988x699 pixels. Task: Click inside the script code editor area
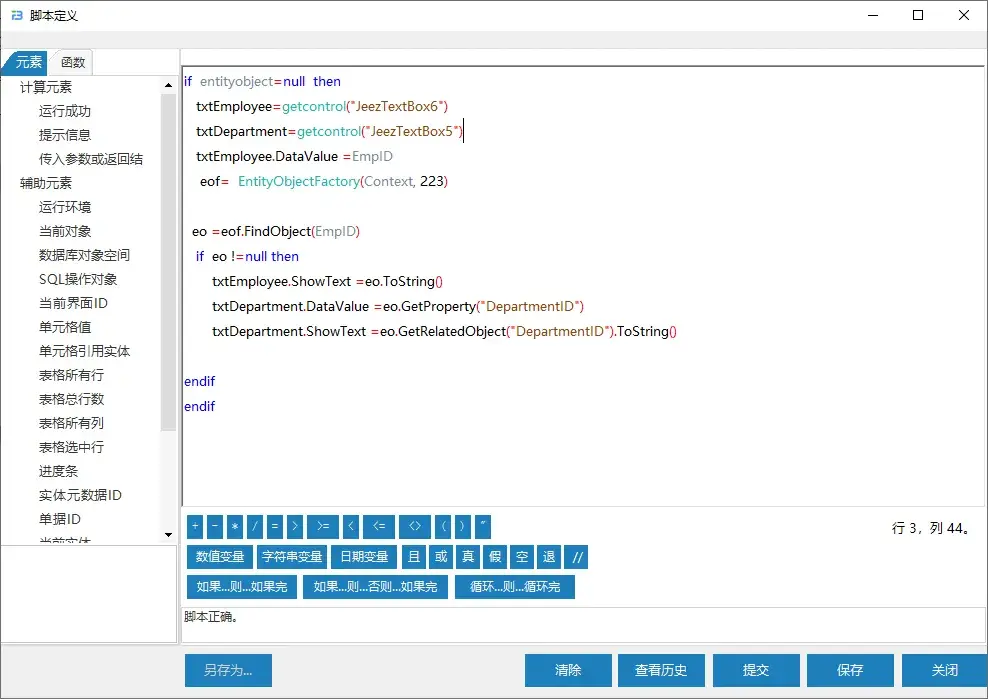(x=580, y=440)
